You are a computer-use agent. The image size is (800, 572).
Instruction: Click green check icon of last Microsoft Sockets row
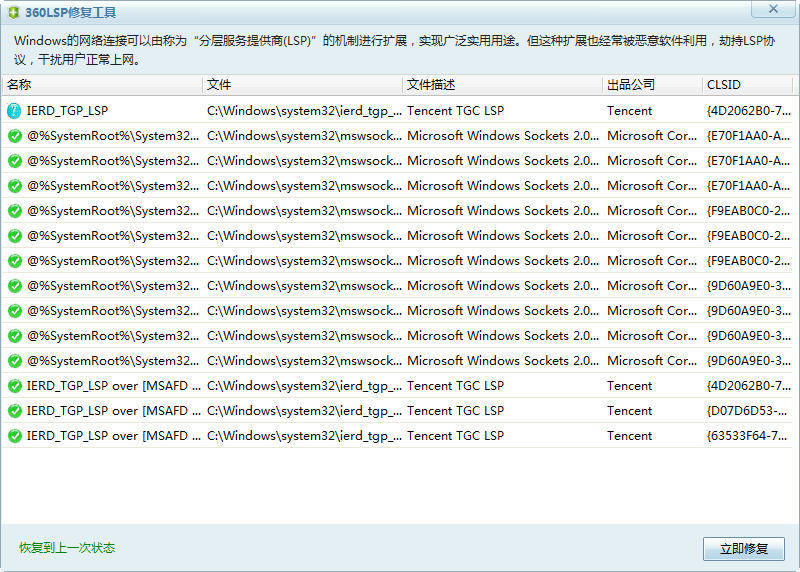(14, 361)
